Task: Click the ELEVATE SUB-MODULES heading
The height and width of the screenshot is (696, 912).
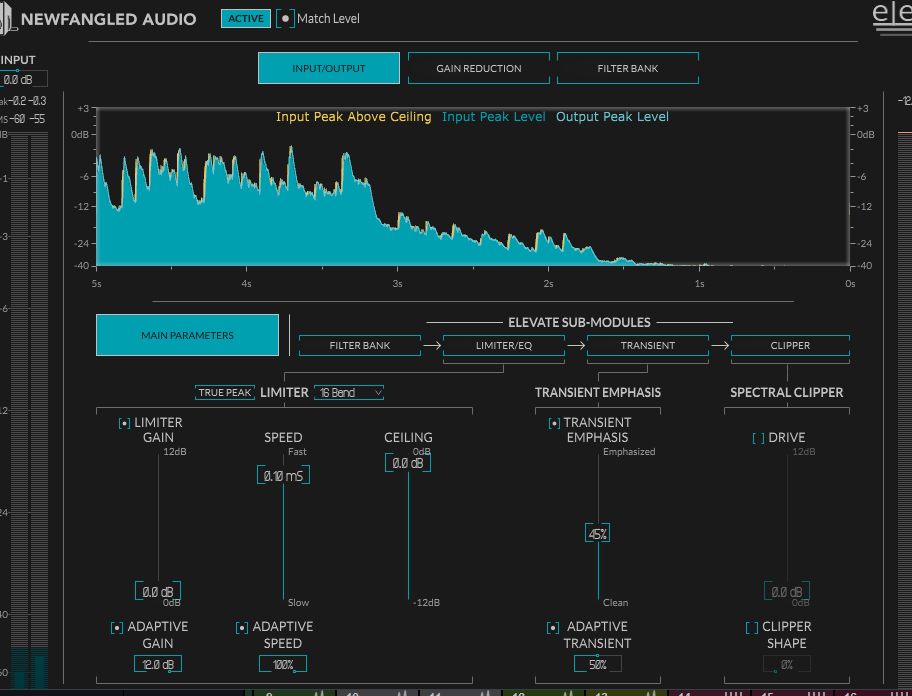Action: 579,322
